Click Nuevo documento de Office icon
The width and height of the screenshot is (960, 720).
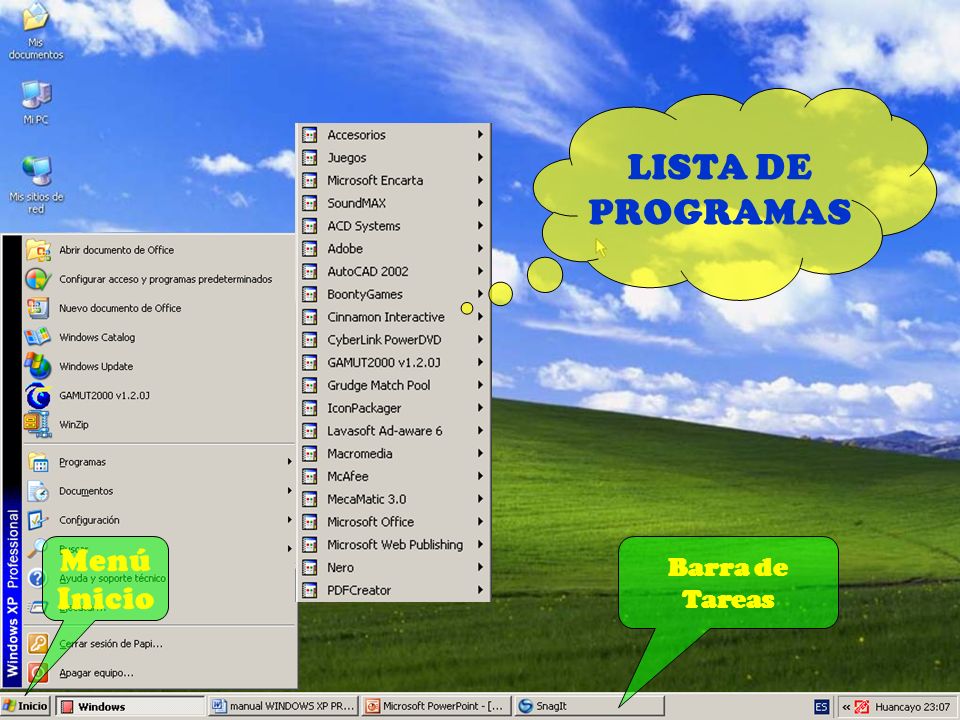pos(38,308)
